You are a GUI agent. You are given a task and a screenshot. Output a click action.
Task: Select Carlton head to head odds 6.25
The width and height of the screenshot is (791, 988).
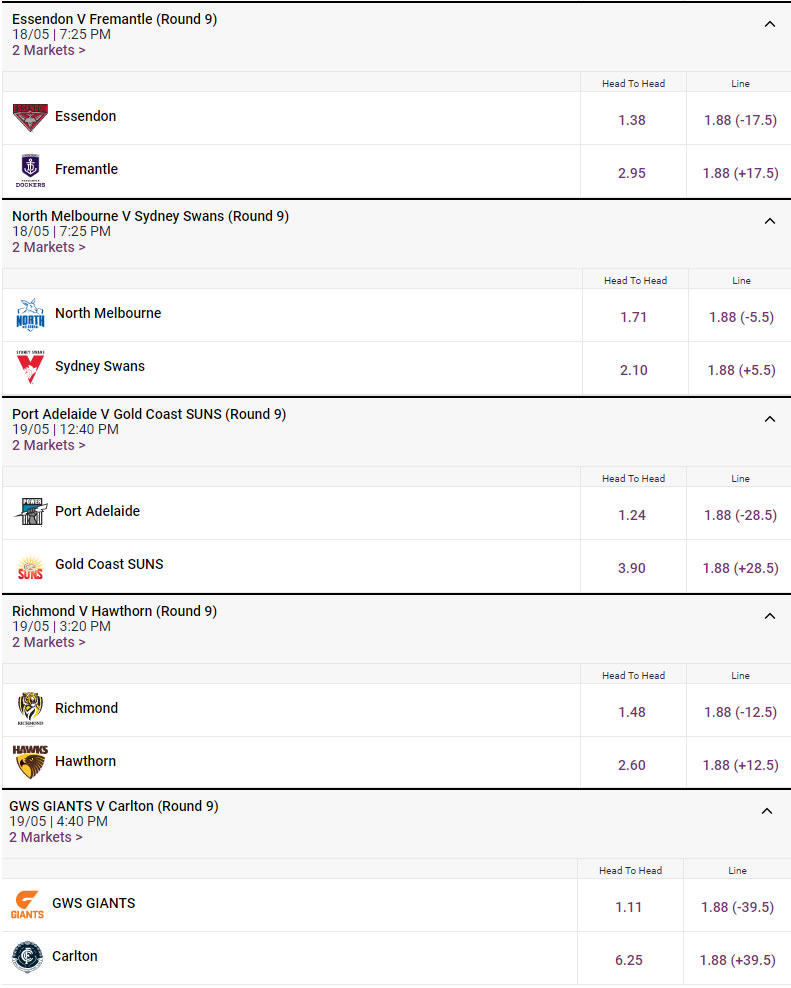[629, 960]
